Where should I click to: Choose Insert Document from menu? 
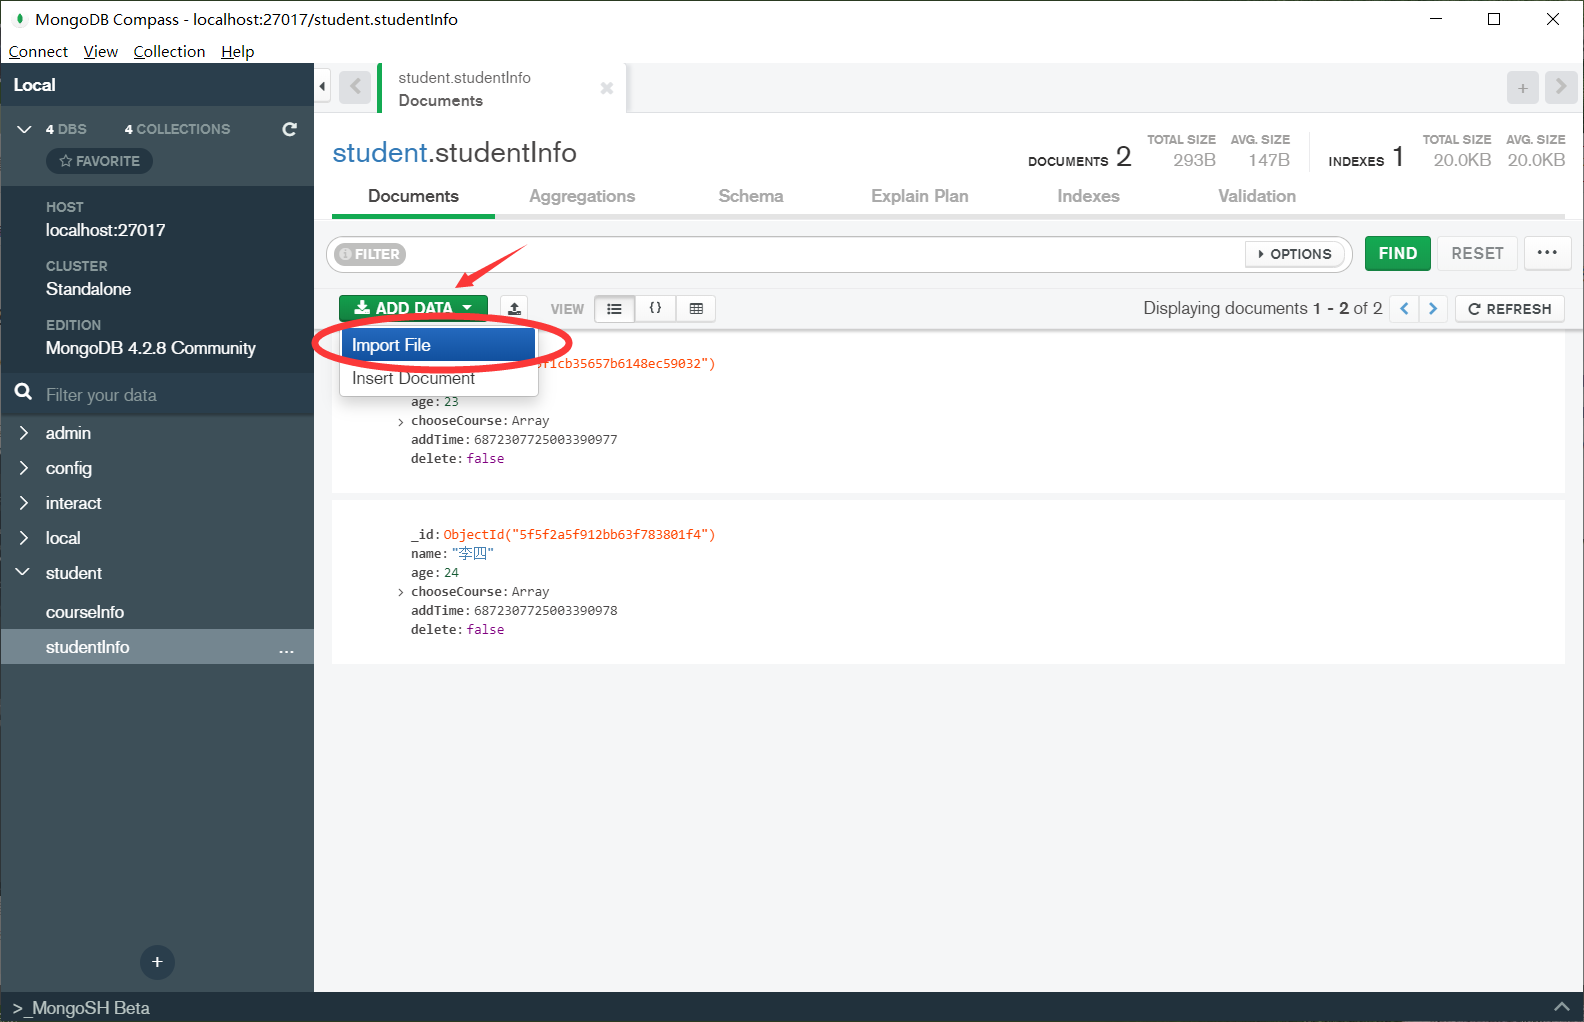438,378
